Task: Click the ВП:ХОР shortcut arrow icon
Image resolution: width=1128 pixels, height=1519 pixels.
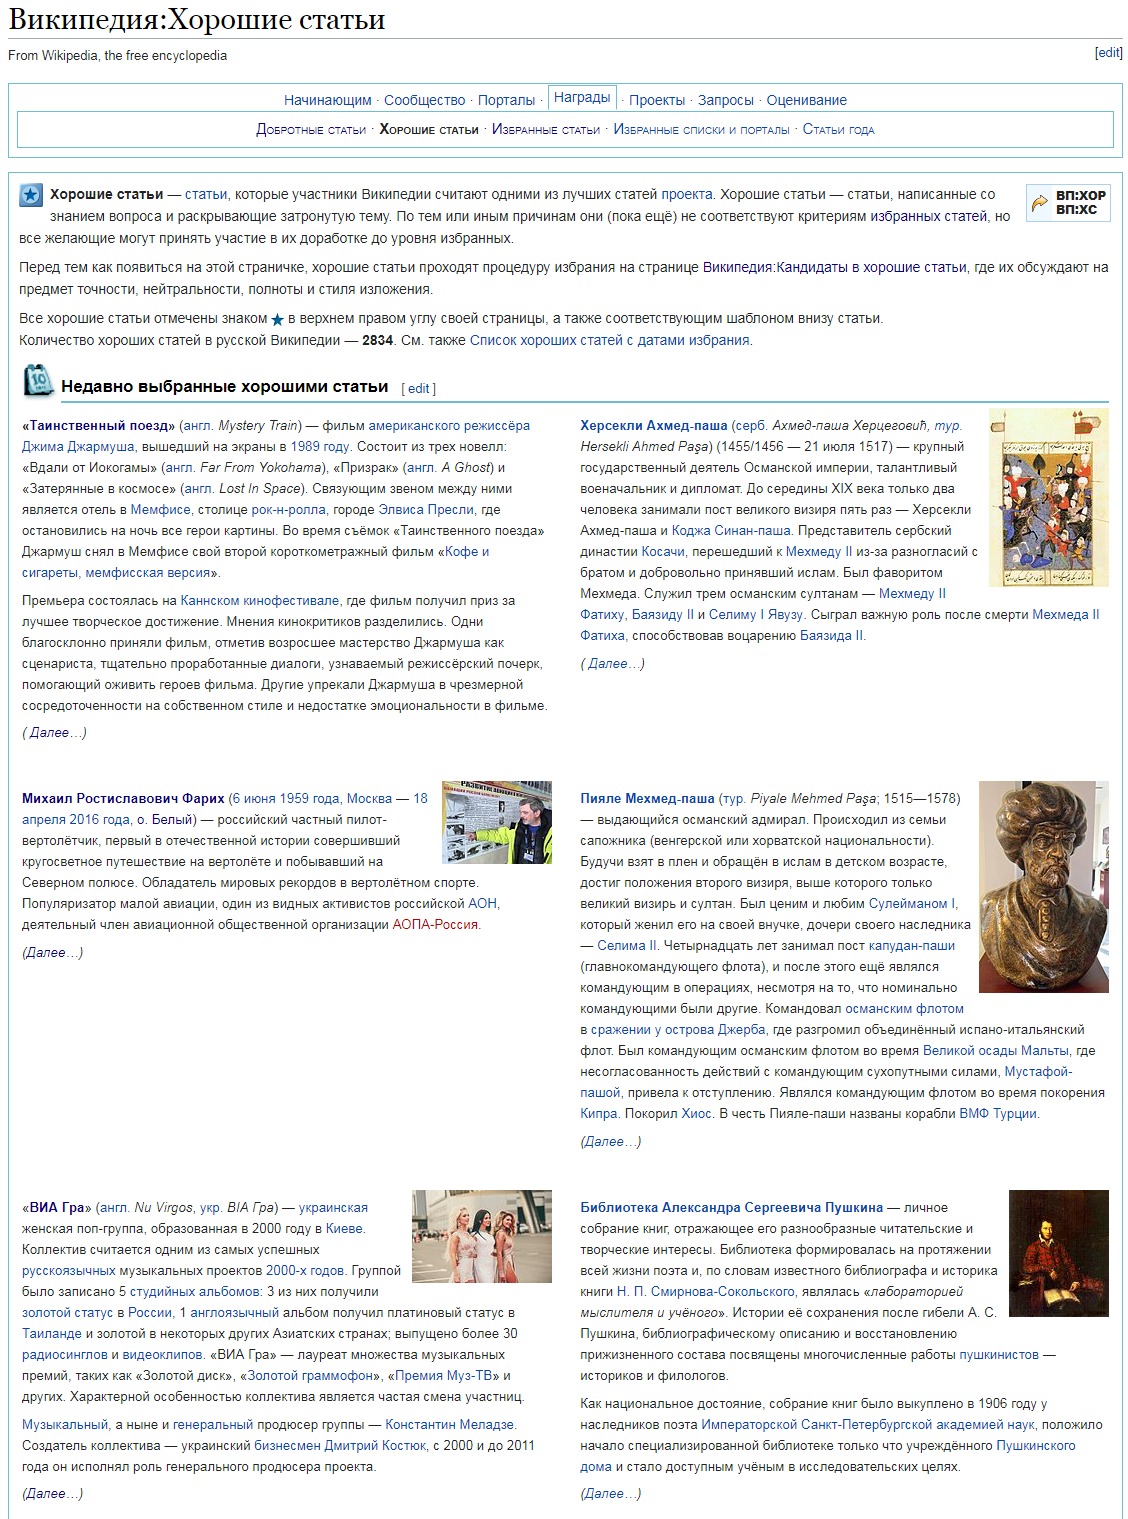Action: (1040, 203)
